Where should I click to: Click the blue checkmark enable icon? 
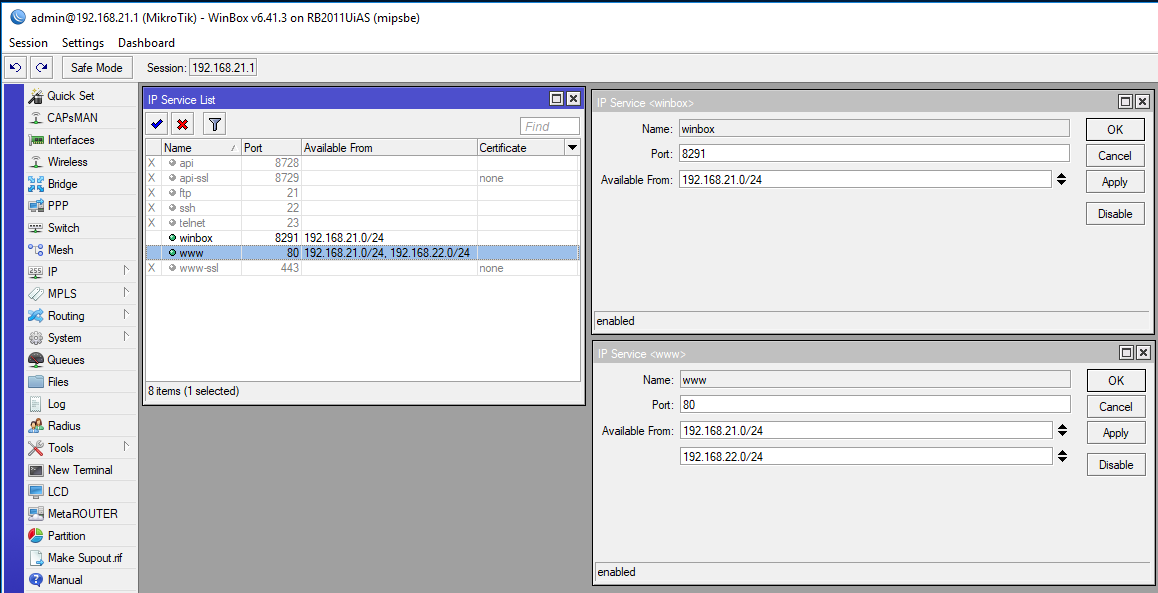pos(157,124)
